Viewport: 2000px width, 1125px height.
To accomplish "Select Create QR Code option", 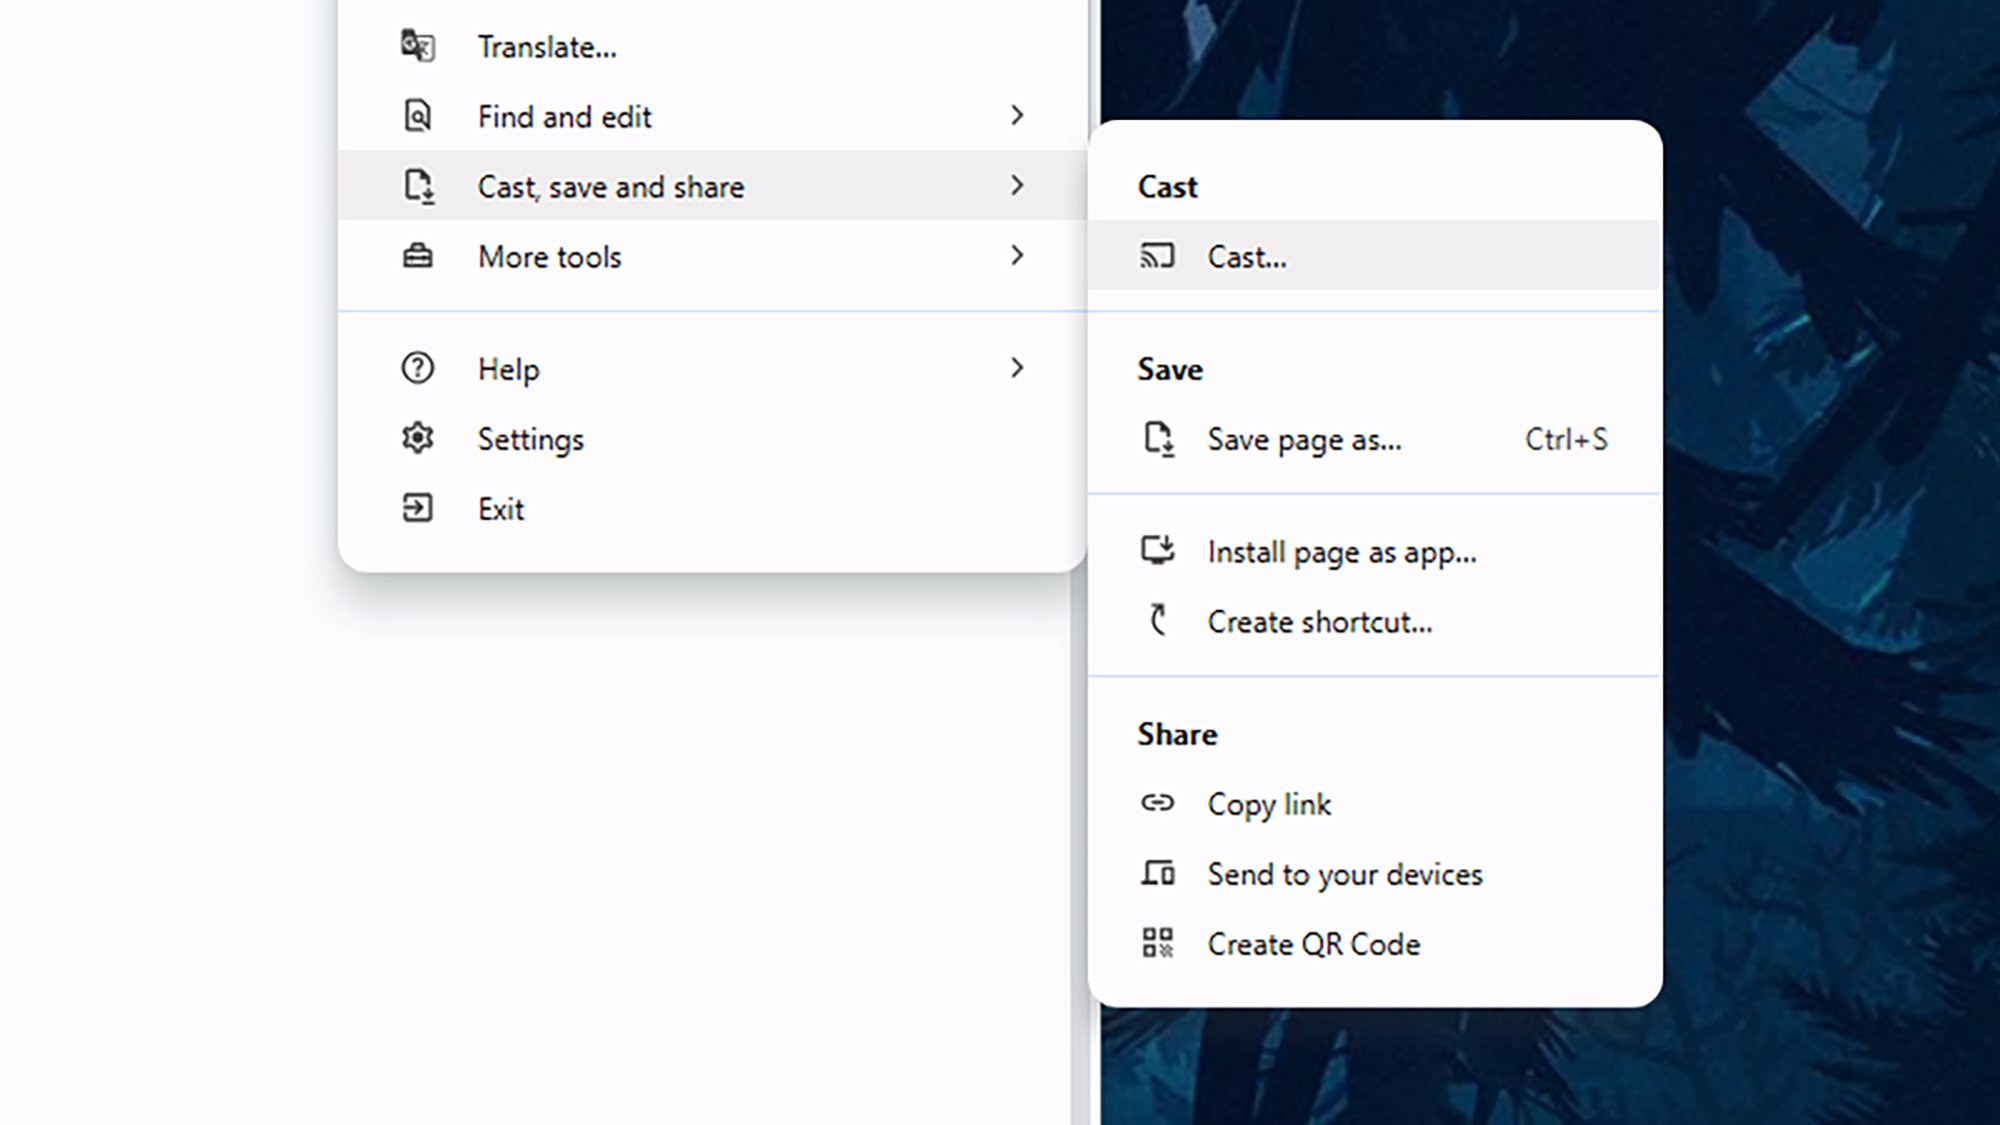I will coord(1313,944).
